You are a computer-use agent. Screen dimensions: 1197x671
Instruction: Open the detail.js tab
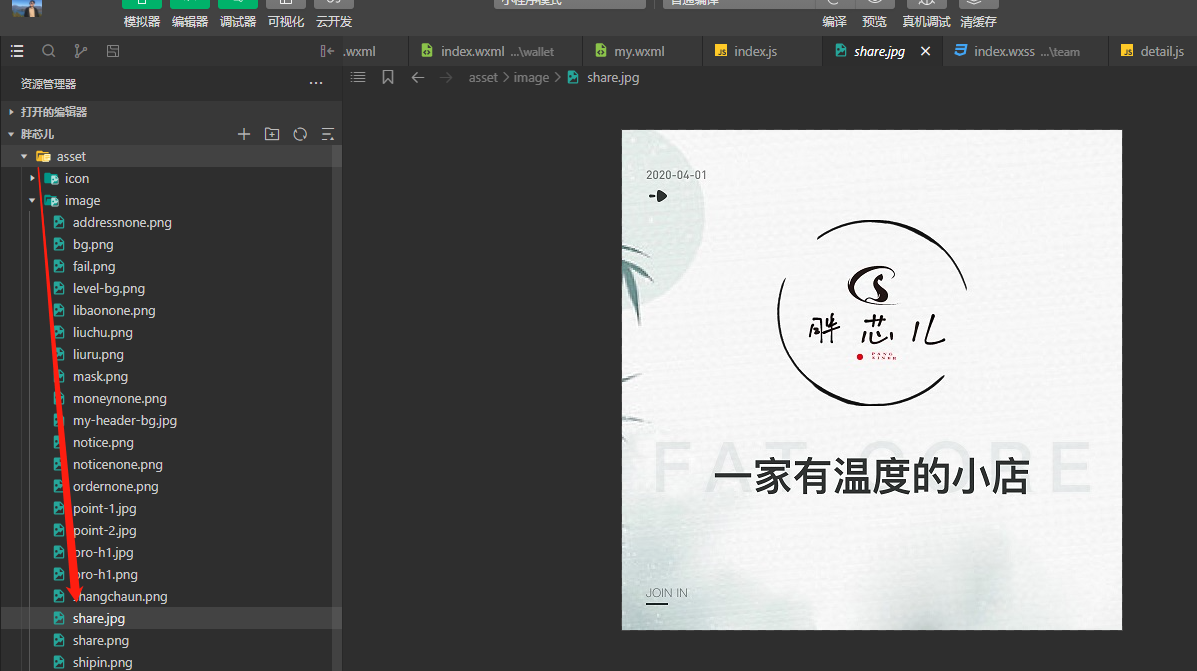(1161, 51)
